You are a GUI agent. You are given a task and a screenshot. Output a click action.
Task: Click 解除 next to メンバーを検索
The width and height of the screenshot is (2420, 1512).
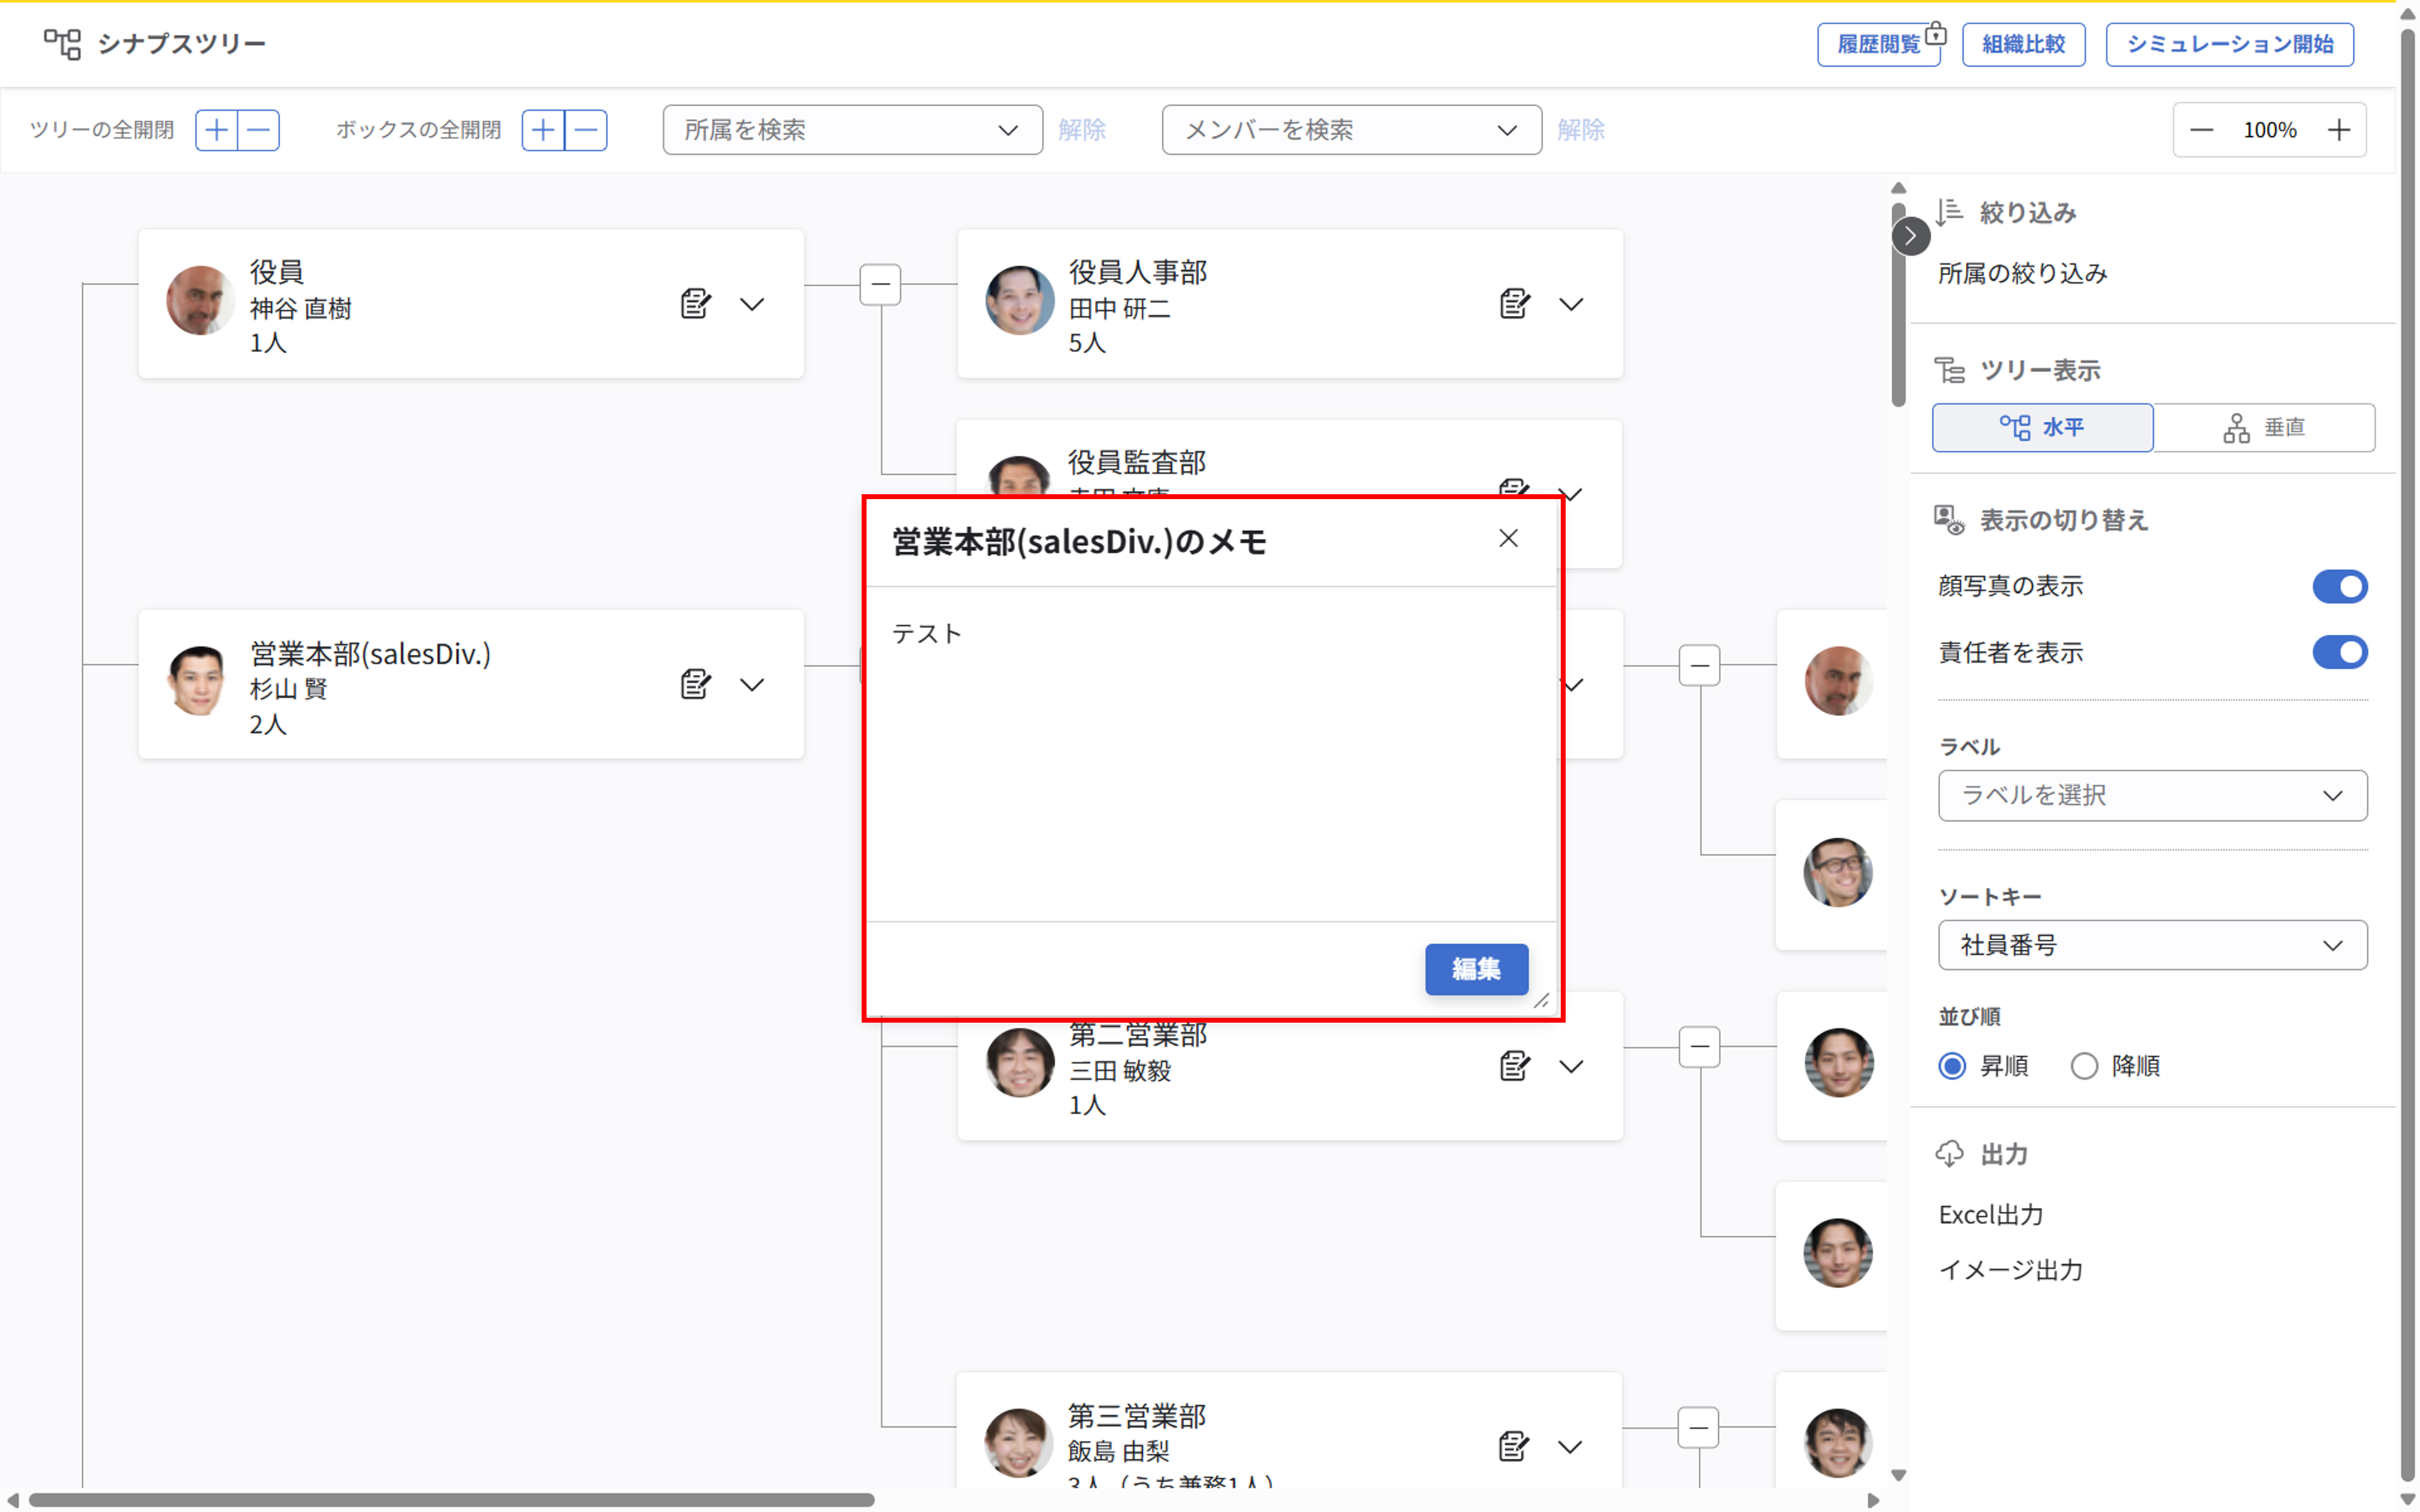pyautogui.click(x=1580, y=130)
